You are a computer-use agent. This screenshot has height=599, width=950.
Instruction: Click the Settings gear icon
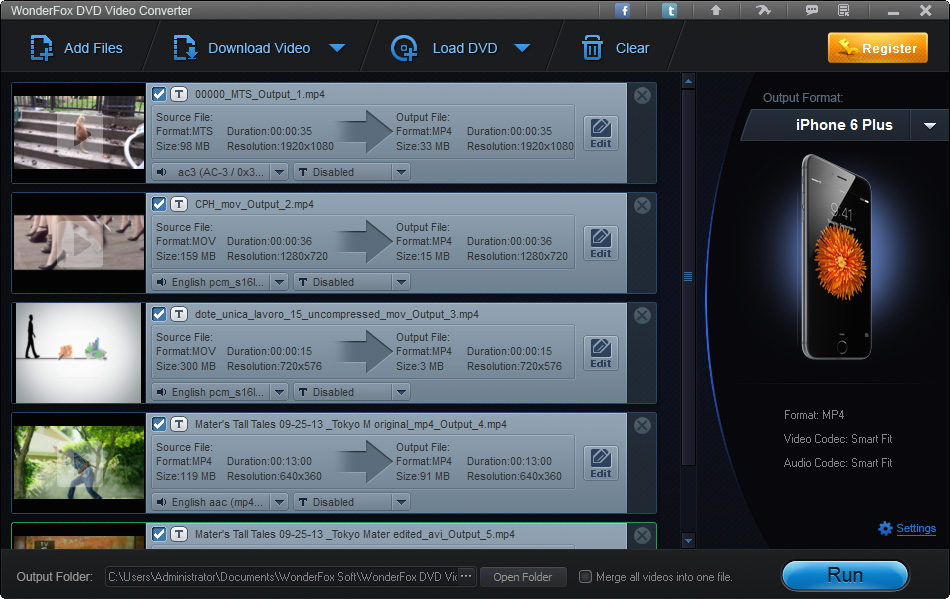885,528
